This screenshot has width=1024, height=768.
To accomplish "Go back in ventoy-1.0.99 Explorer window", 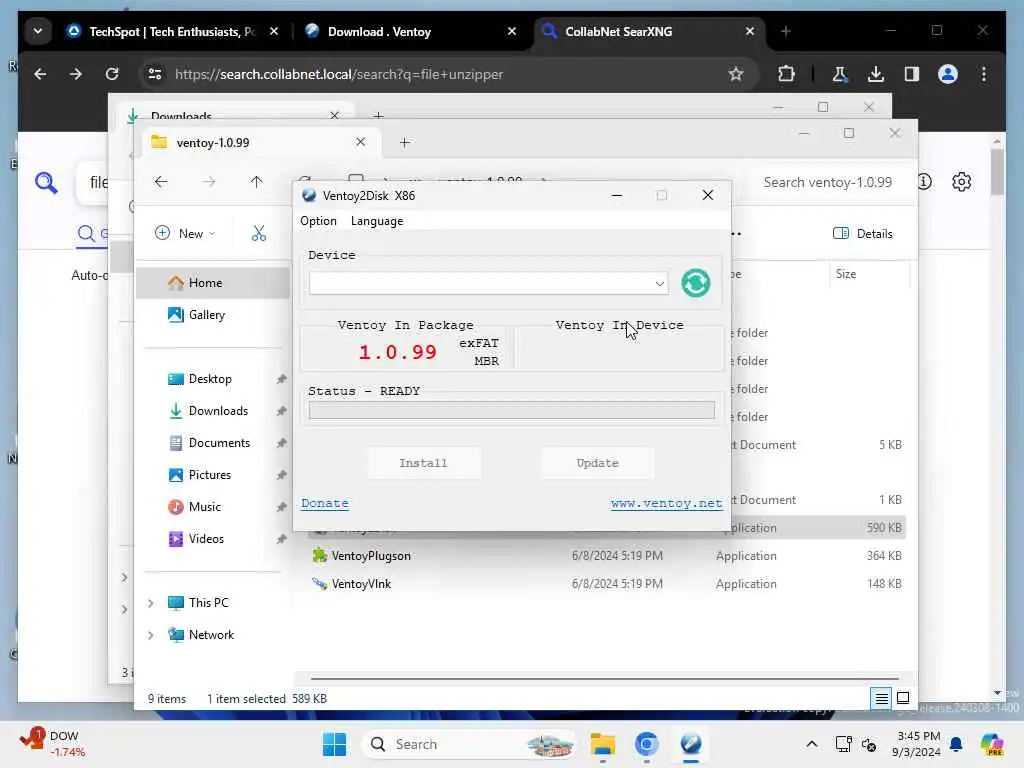I will tap(161, 182).
